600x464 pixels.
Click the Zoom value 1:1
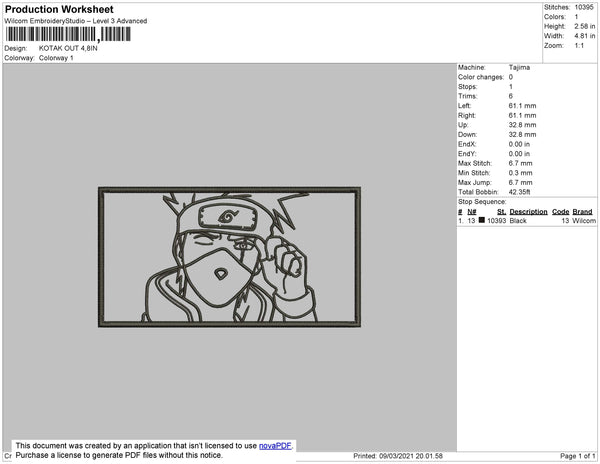tap(579, 46)
